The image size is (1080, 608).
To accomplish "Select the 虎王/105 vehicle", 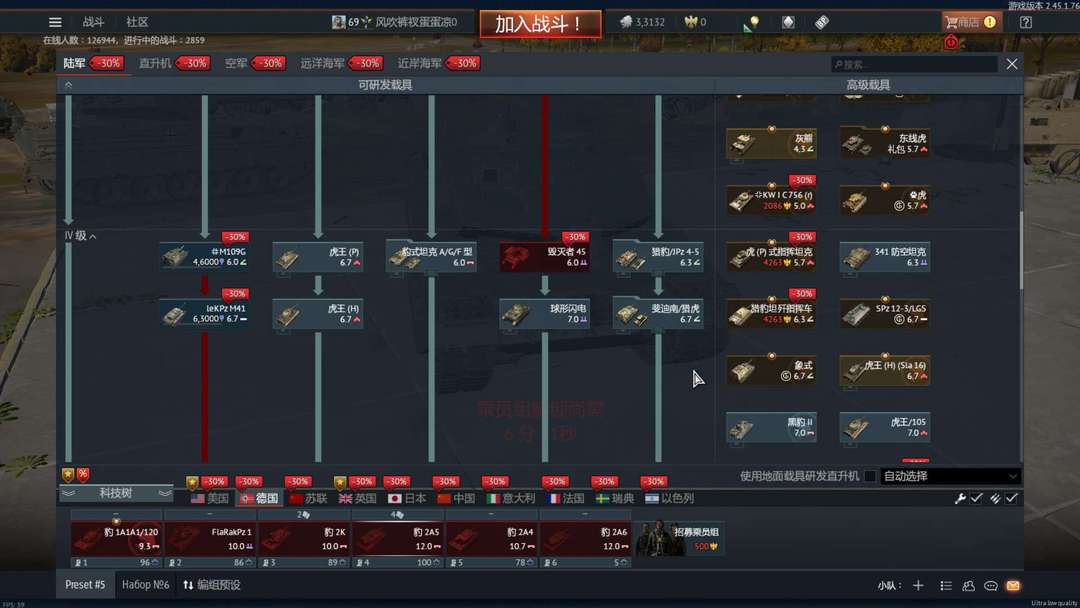I will tap(885, 428).
